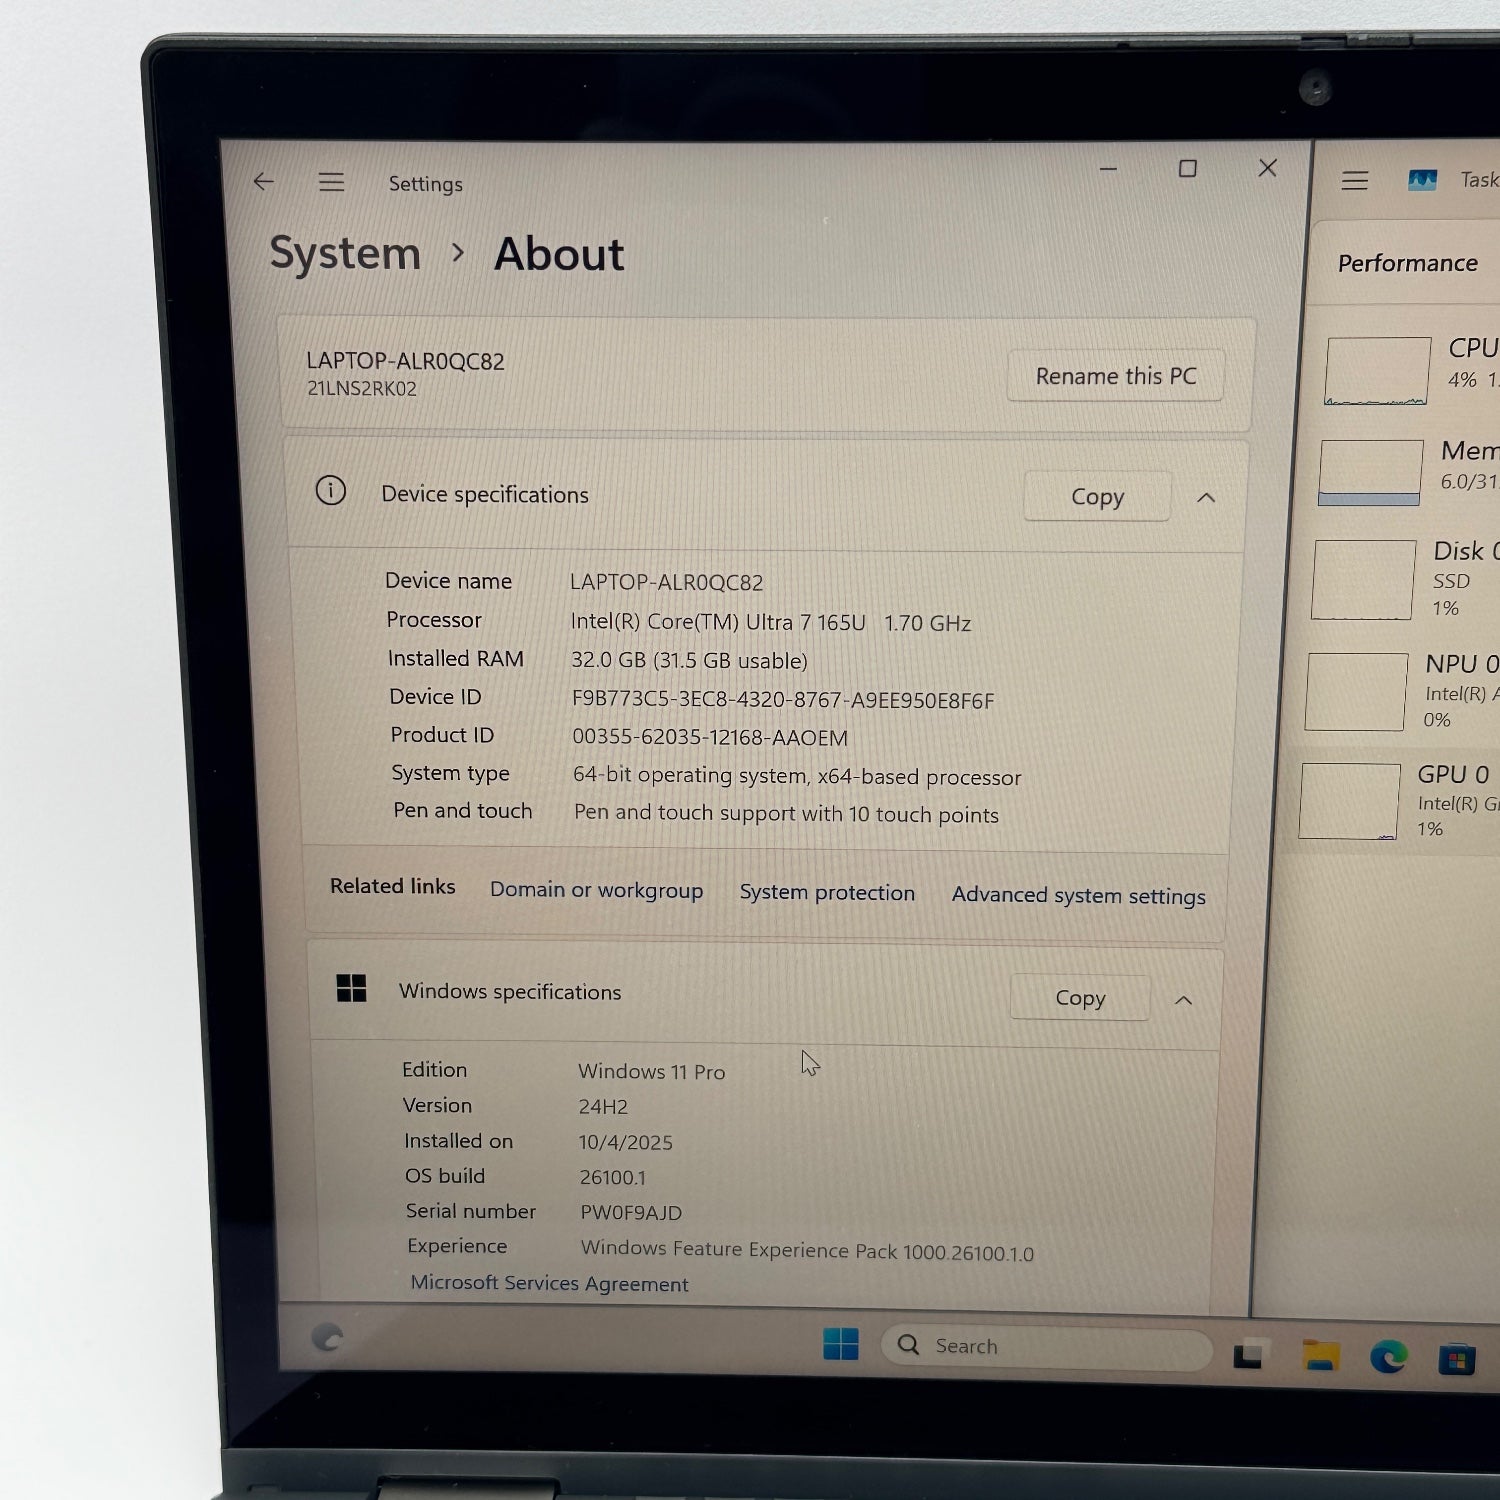Copy the Windows specifications
Viewport: 1500px width, 1500px height.
point(1080,998)
